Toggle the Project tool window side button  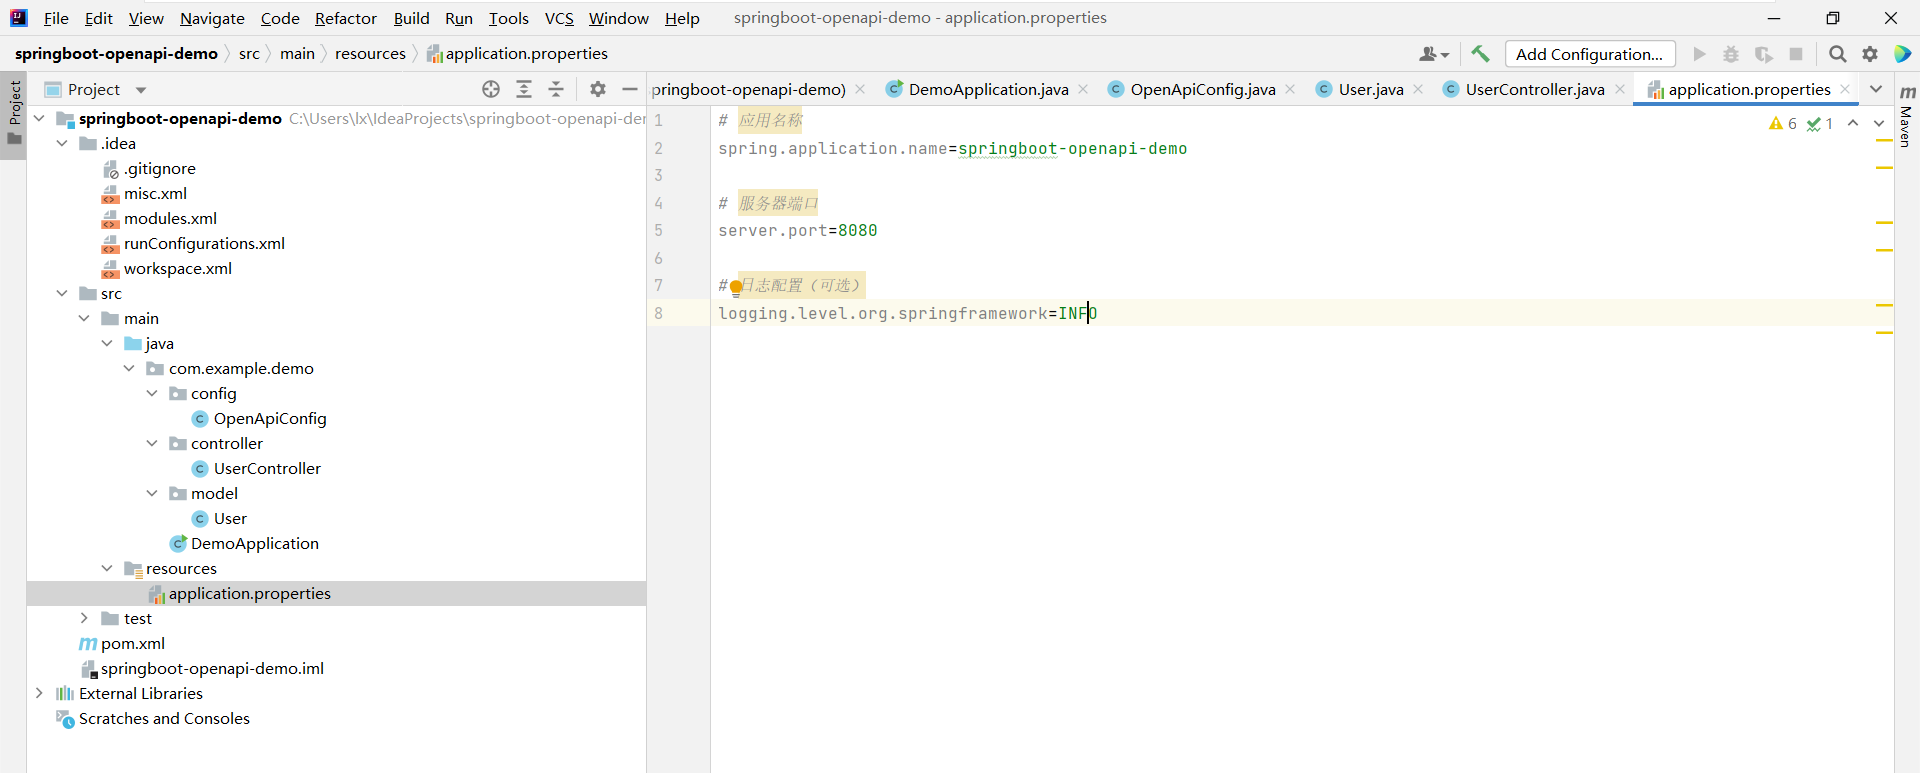[x=14, y=113]
